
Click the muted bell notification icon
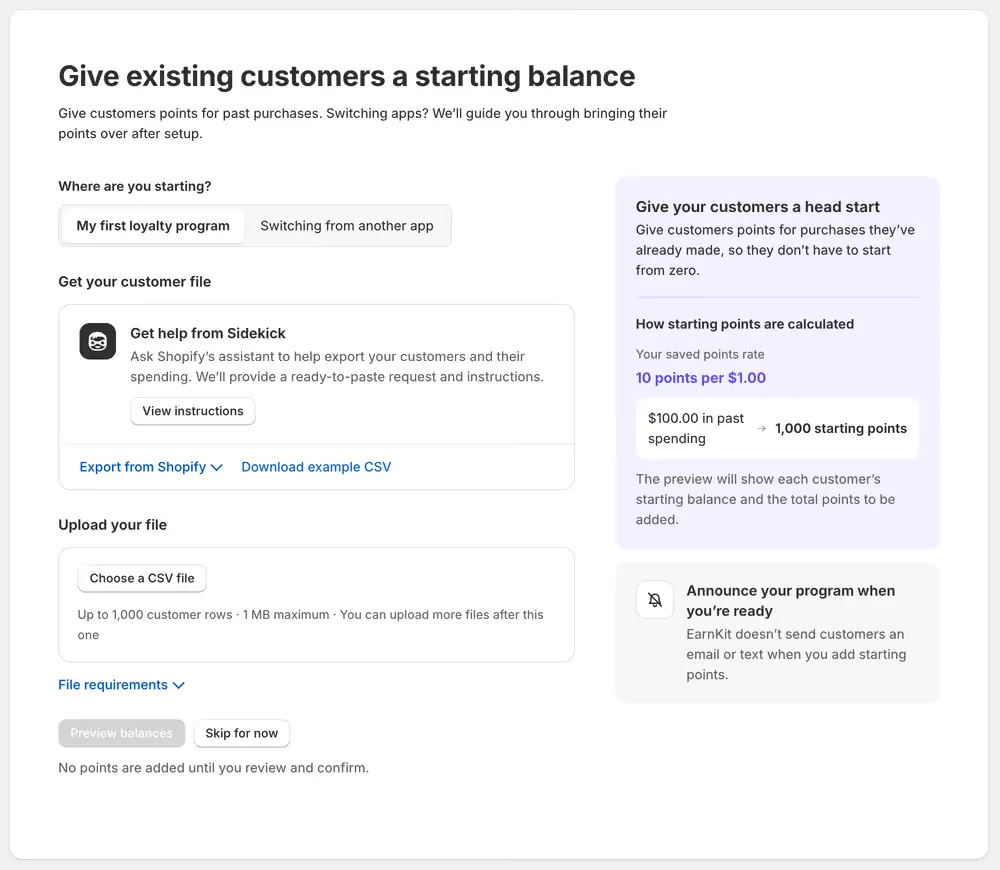tap(655, 600)
